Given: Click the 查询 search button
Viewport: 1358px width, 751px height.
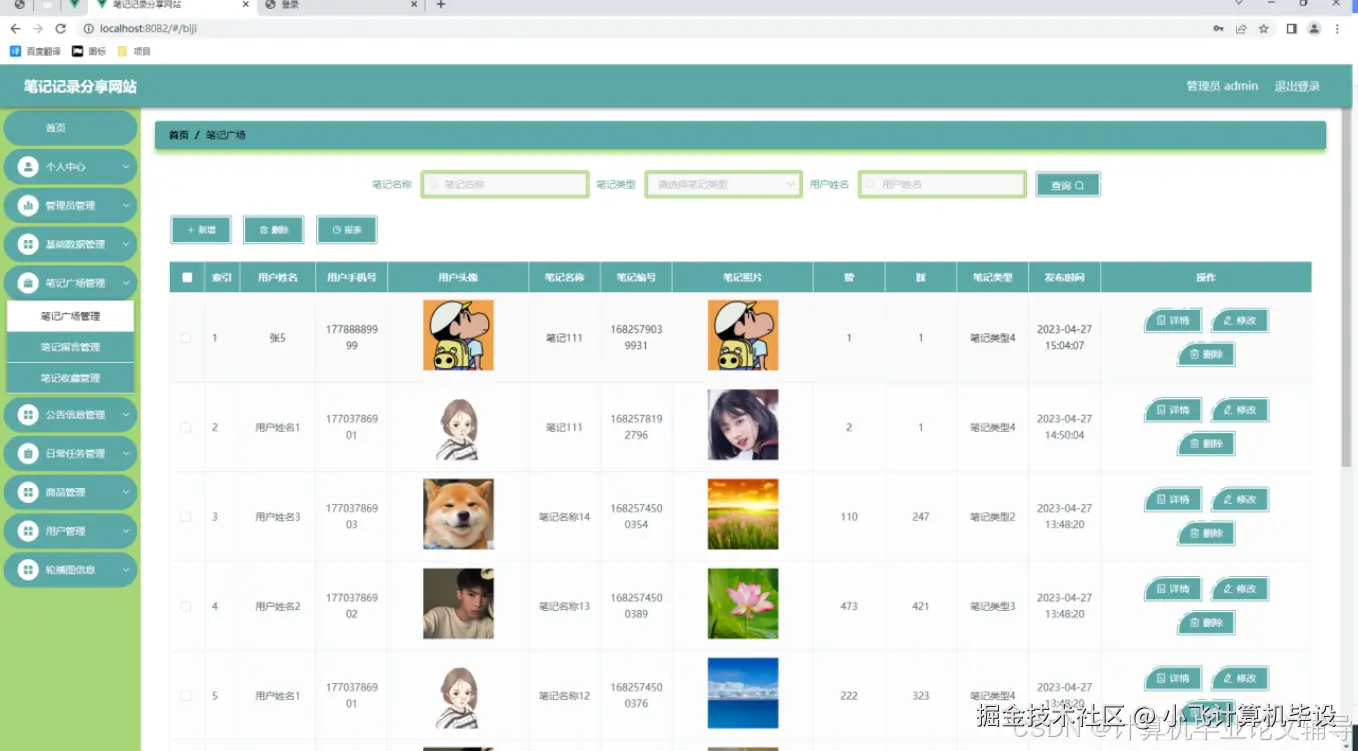Looking at the screenshot, I should click(x=1068, y=185).
